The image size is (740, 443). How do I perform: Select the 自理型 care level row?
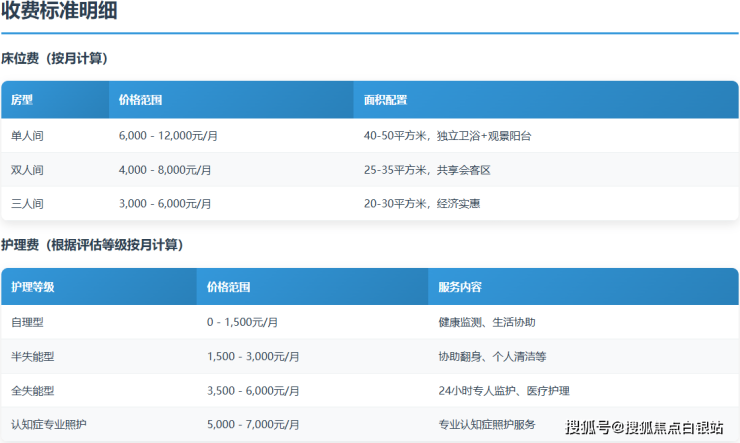[x=27, y=322]
